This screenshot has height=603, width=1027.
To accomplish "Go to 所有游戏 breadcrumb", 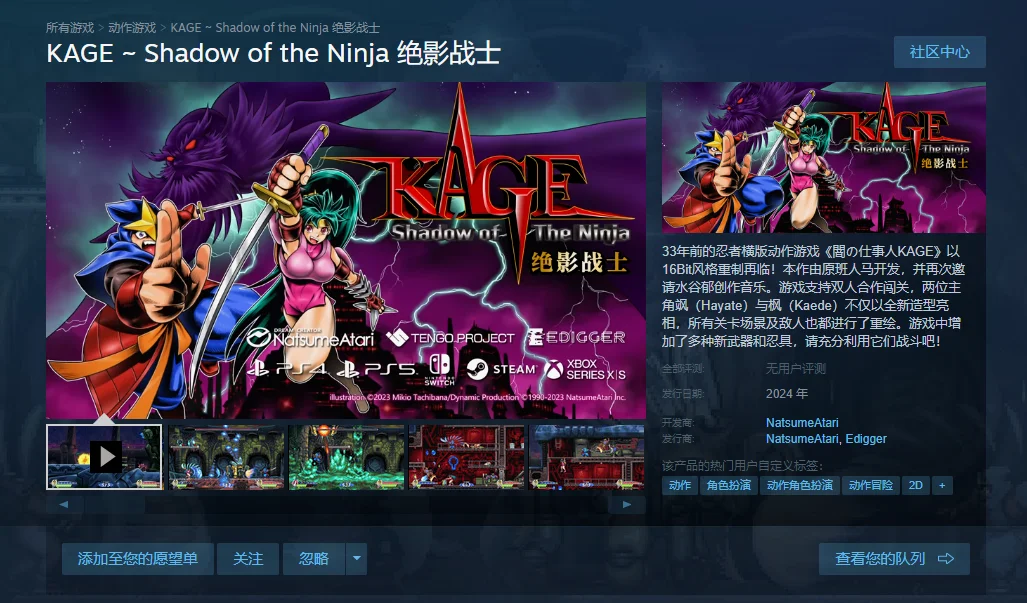I will 70,27.
